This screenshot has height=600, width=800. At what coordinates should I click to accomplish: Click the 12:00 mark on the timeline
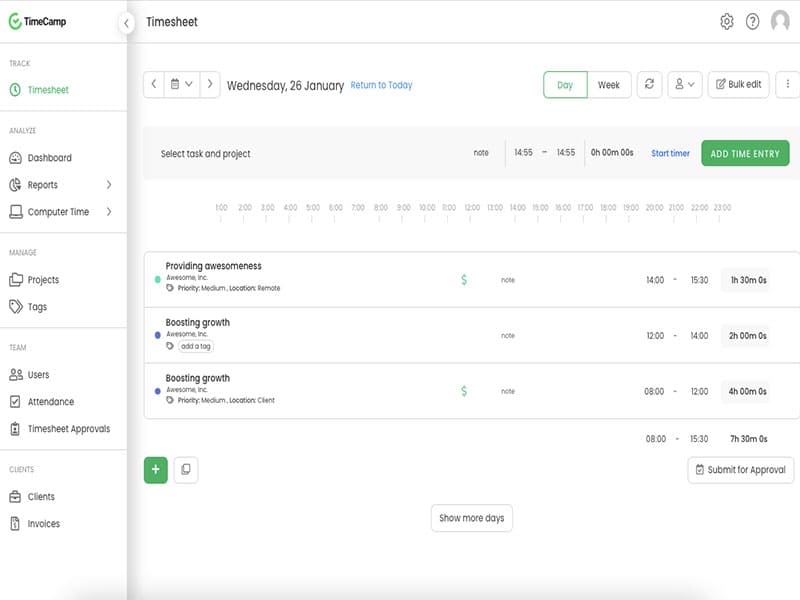[472, 209]
